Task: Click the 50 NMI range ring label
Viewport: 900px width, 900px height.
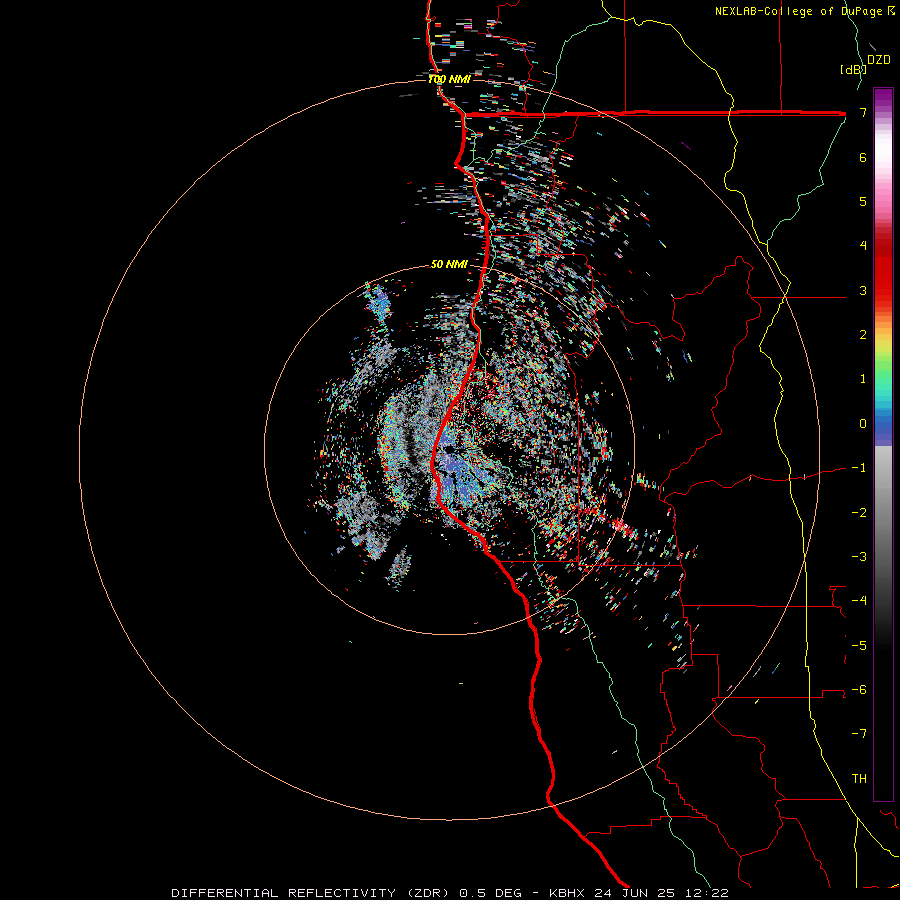Action: (x=449, y=264)
